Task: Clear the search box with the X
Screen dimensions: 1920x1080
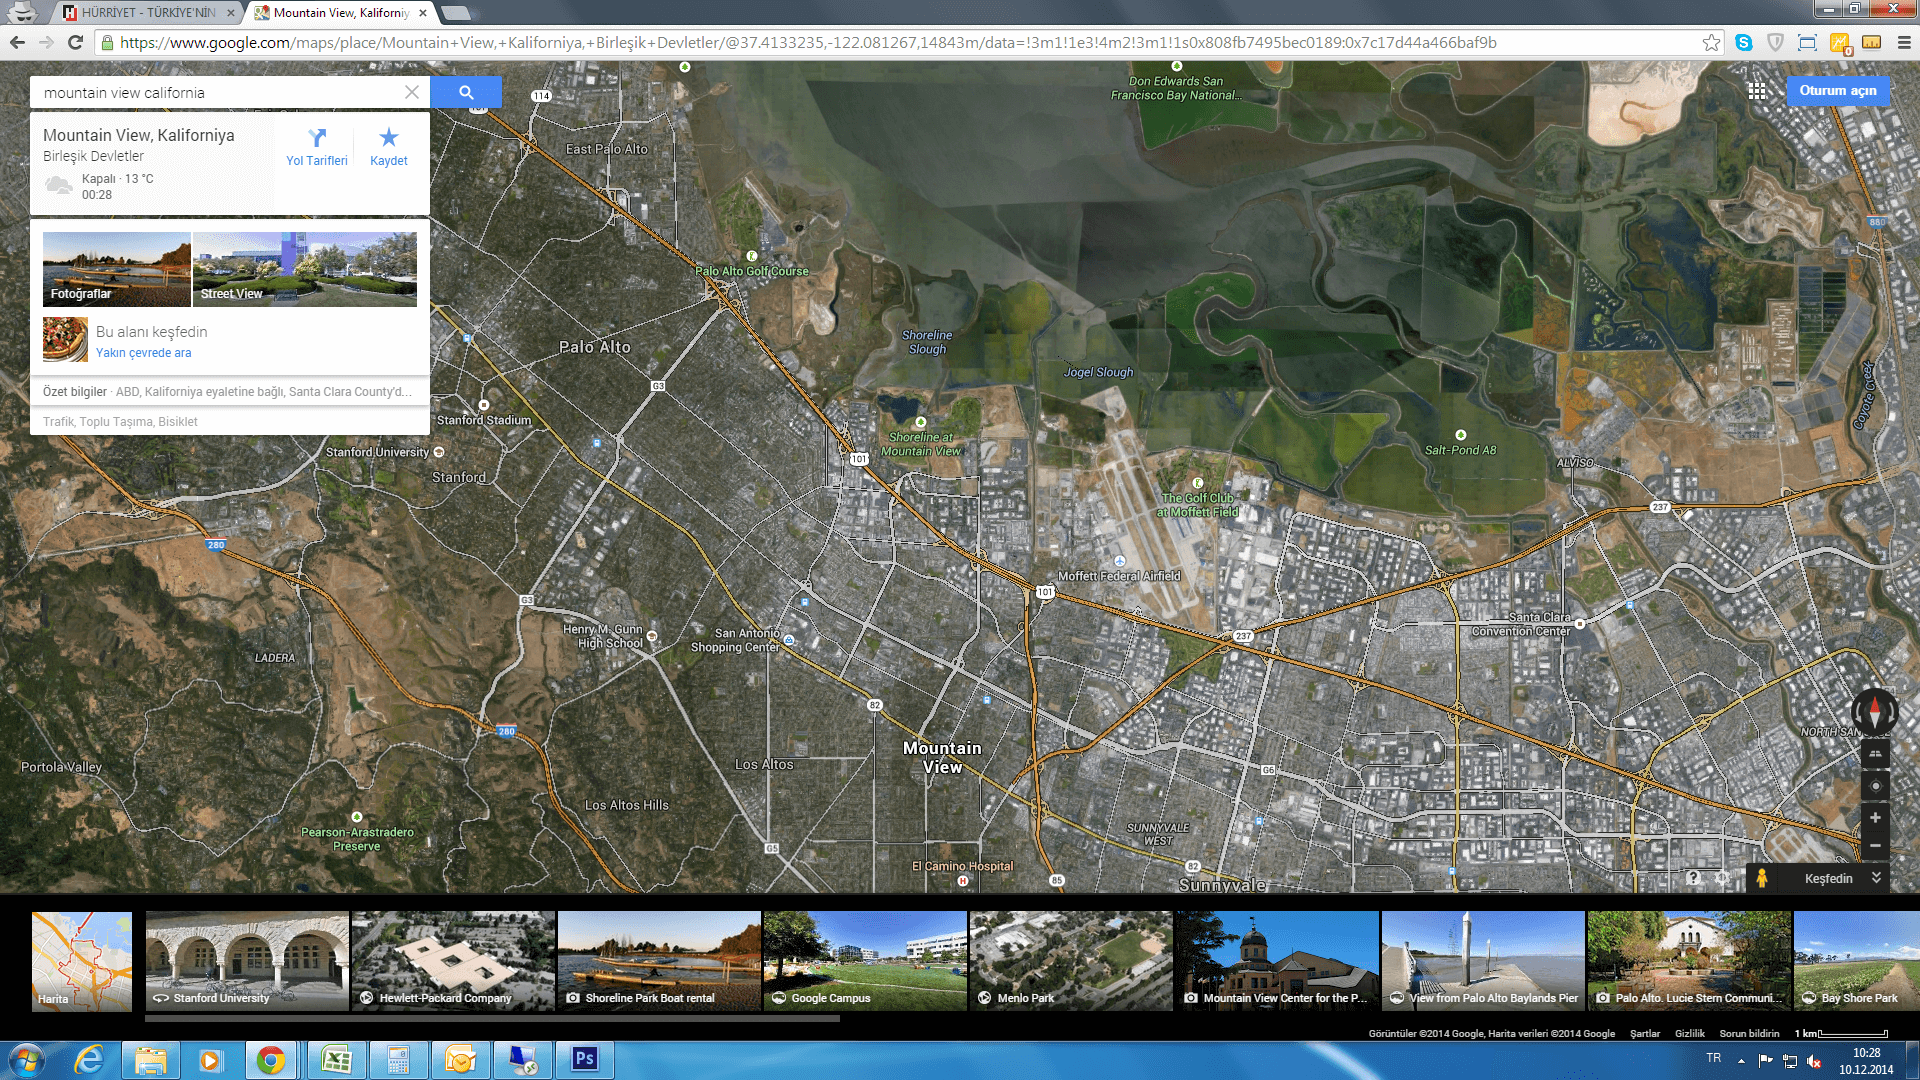Action: [x=411, y=92]
